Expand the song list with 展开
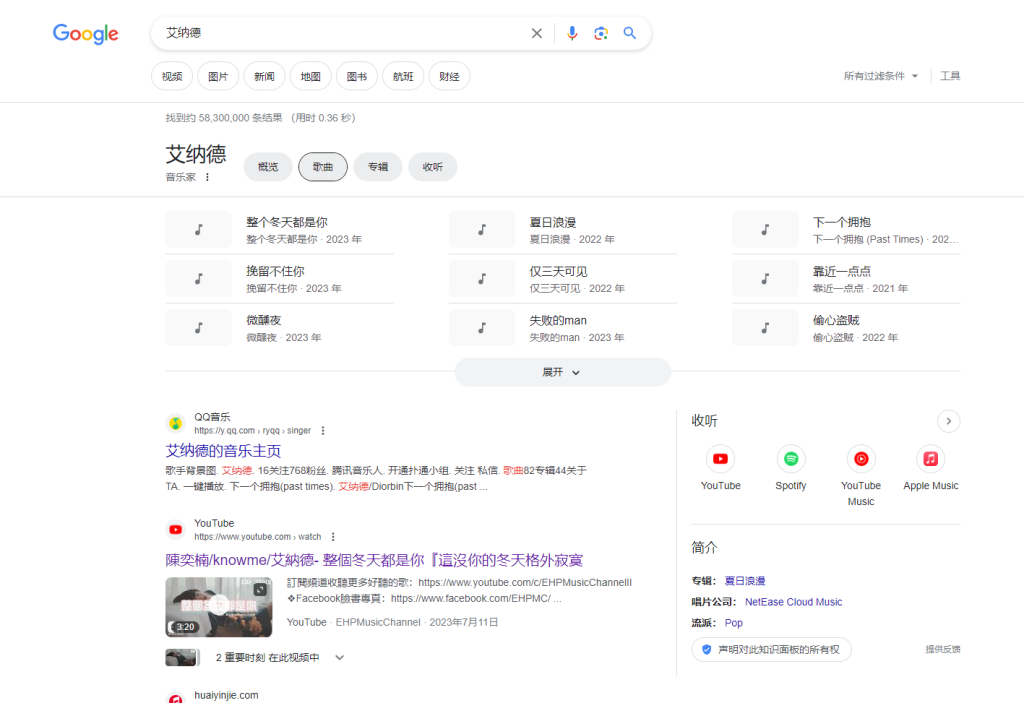 pos(562,372)
